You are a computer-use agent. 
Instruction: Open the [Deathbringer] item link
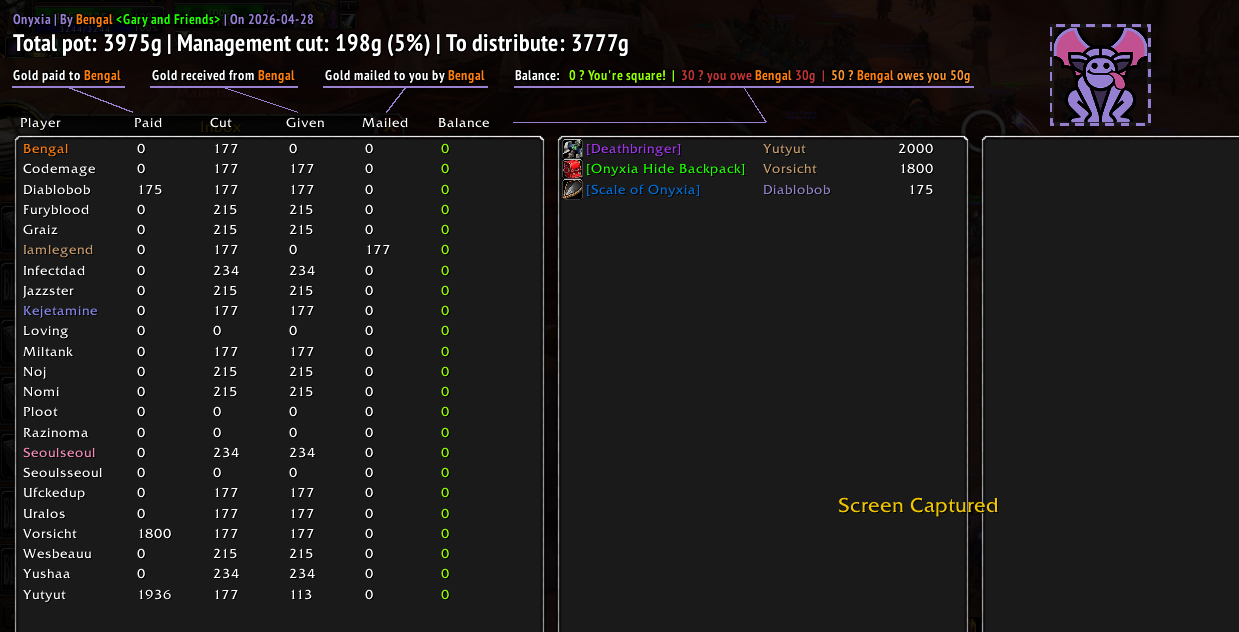pyautogui.click(x=633, y=149)
